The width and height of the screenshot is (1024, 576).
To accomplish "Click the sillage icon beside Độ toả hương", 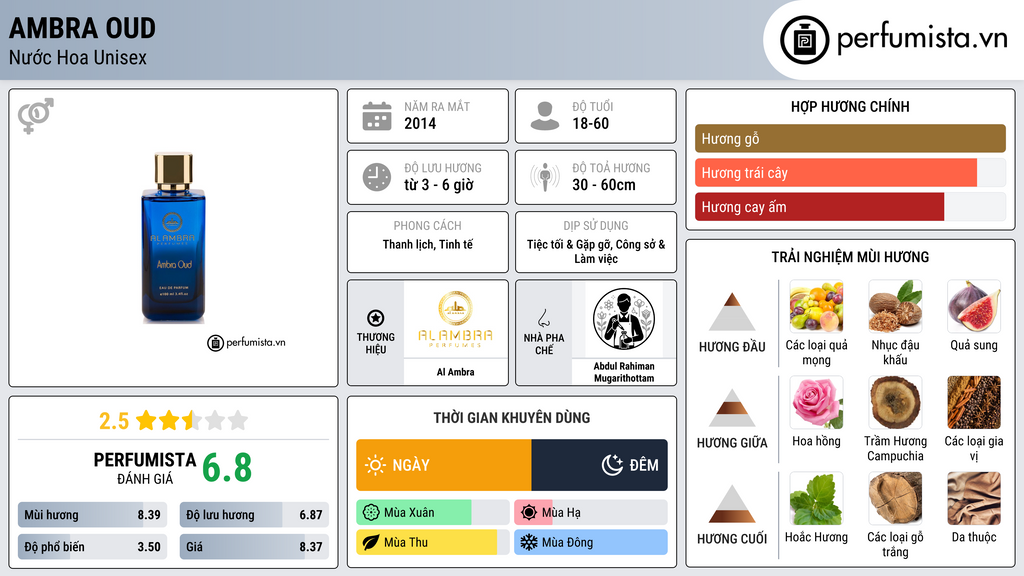I will point(545,177).
